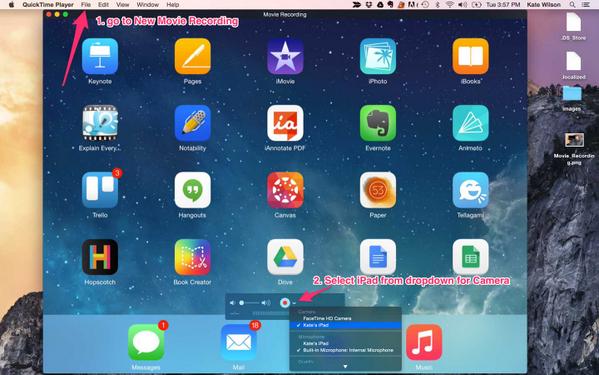This screenshot has height=375, width=599.
Task: Open the iBooks app icon
Action: (470, 56)
